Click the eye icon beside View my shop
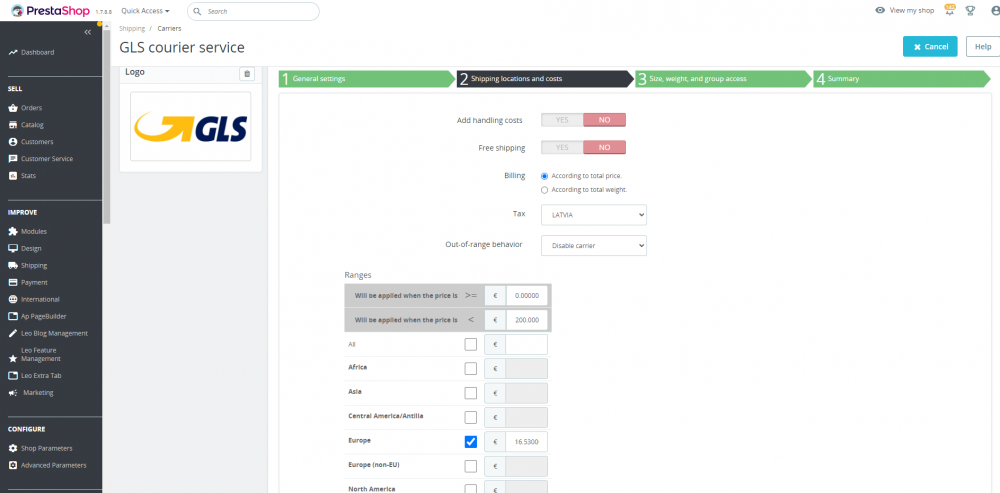 point(880,11)
